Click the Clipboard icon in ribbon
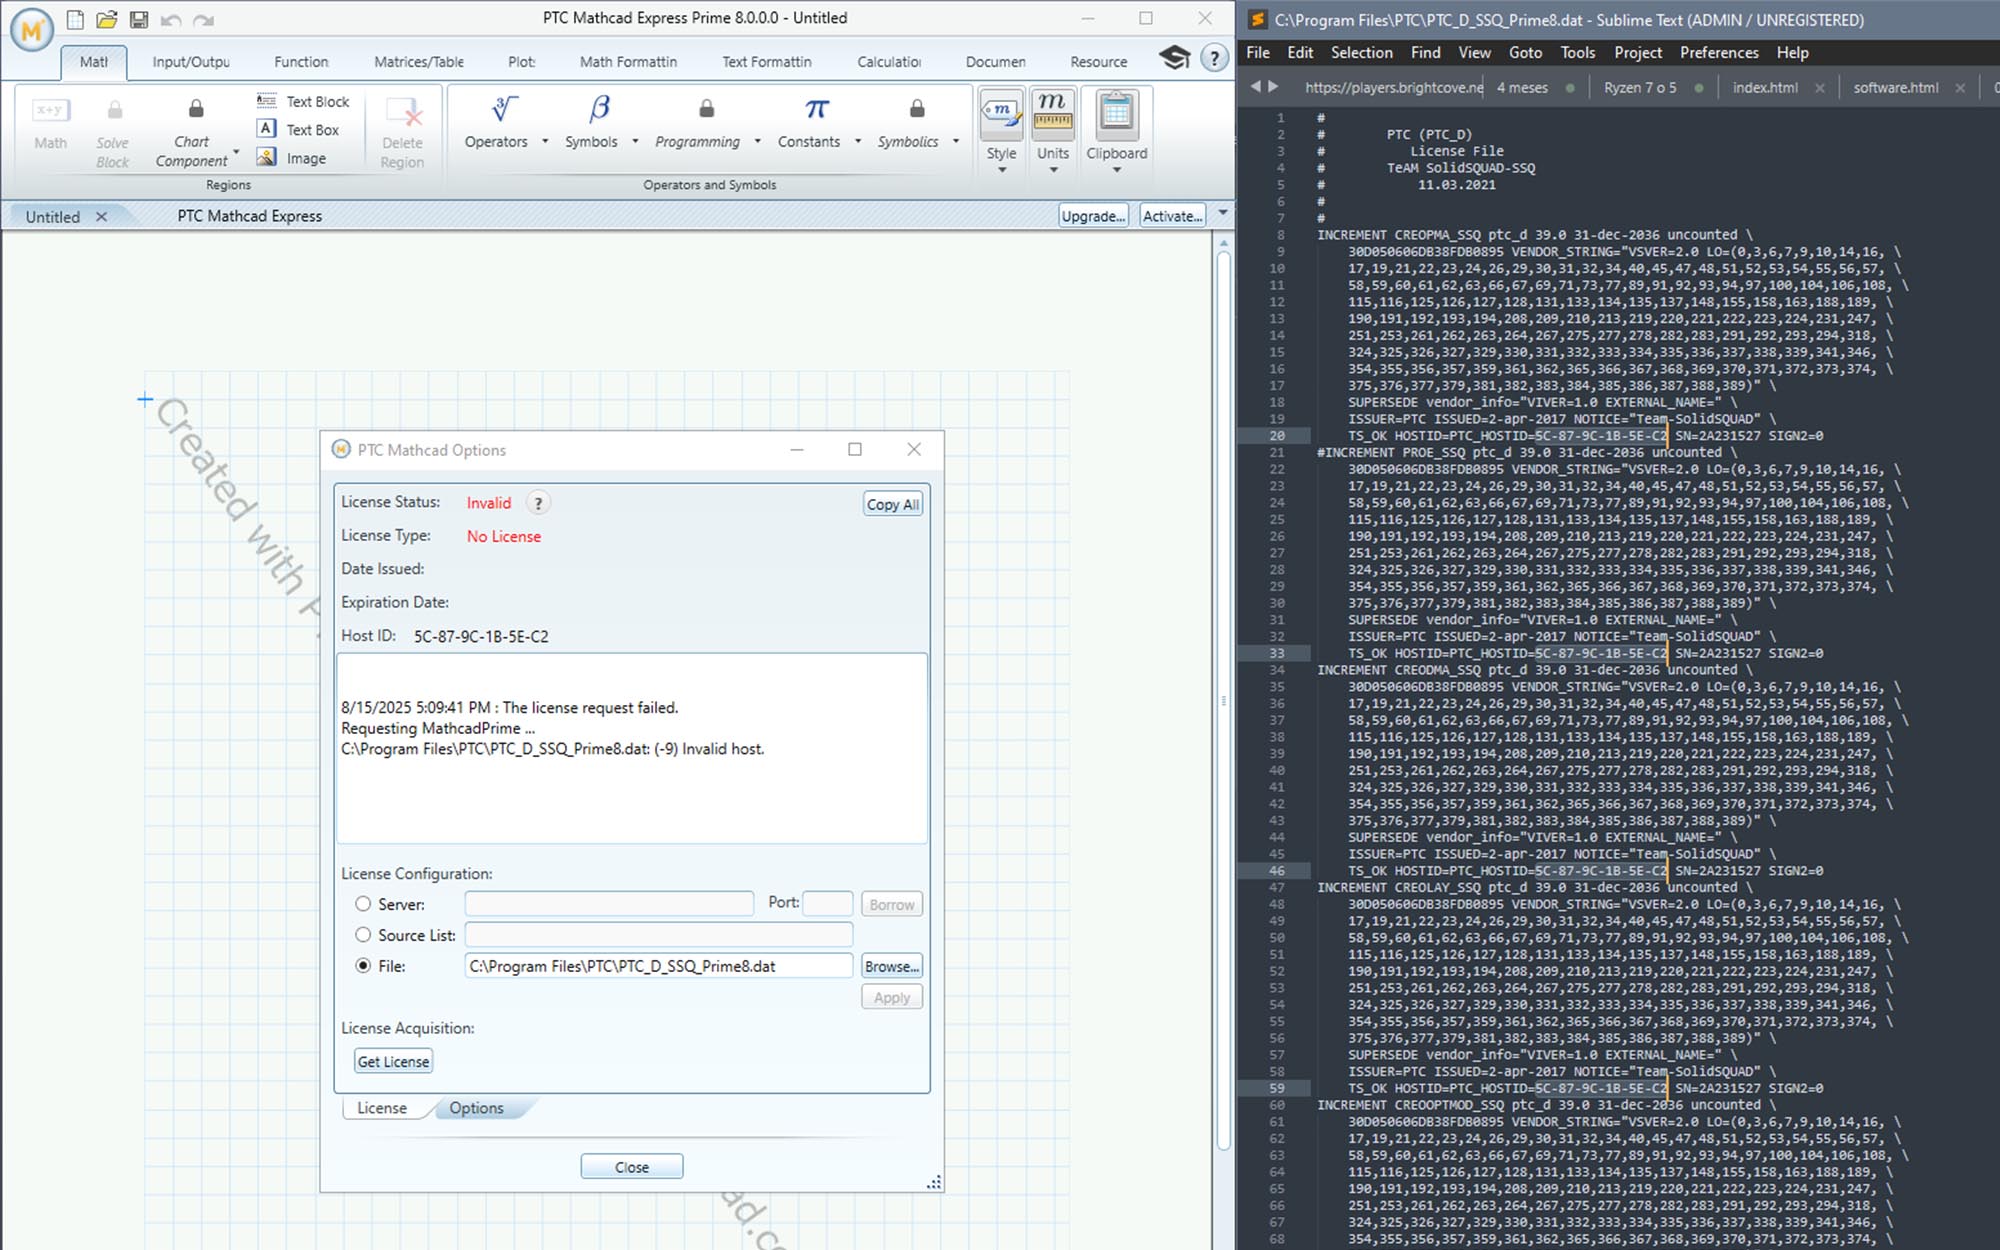Image resolution: width=2000 pixels, height=1250 pixels. pos(1116,111)
